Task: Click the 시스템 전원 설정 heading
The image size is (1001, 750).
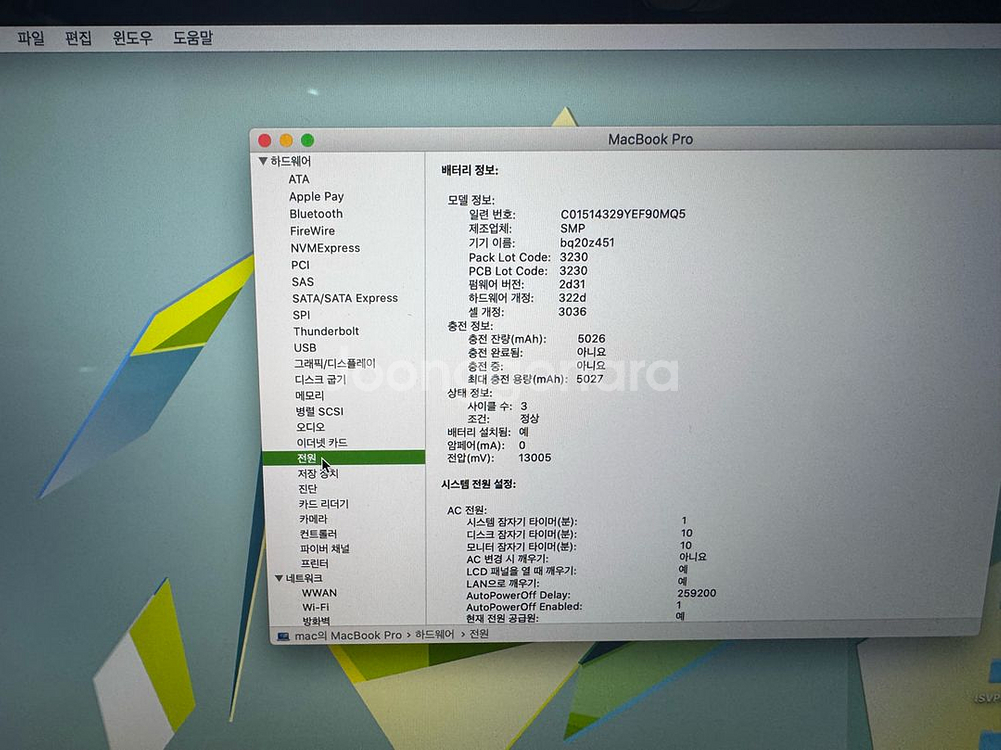Action: tap(479, 484)
